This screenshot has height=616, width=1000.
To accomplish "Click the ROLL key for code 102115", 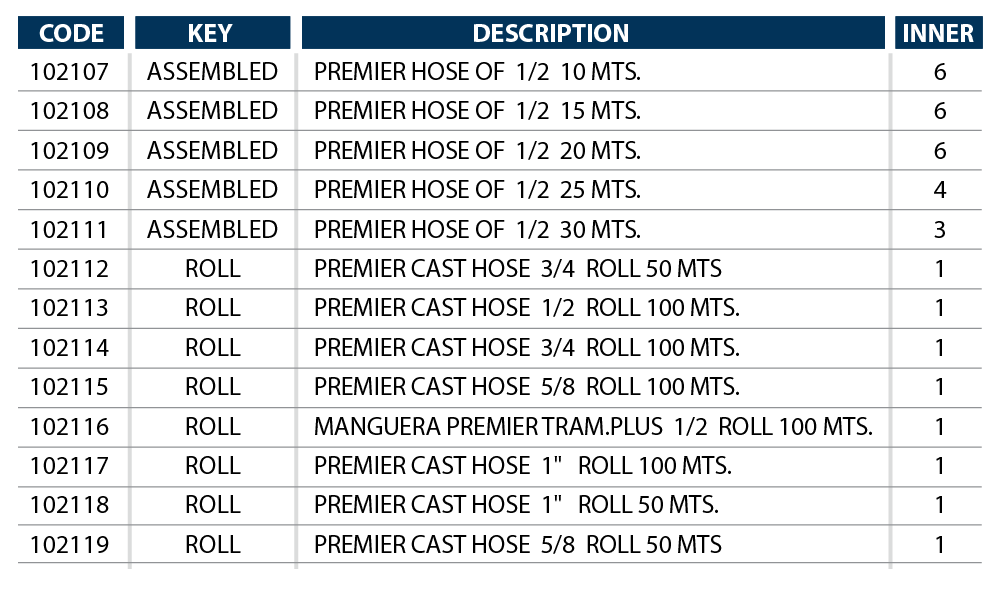I will (x=213, y=387).
